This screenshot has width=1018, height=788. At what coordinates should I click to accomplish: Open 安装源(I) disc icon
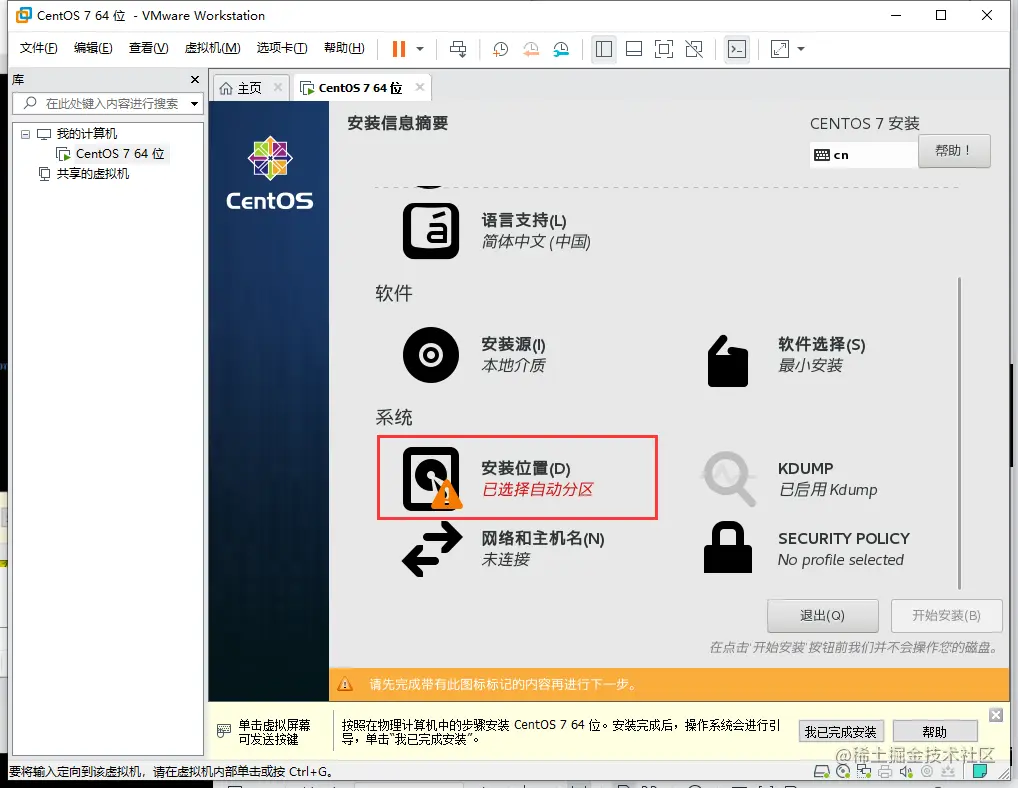tap(430, 354)
